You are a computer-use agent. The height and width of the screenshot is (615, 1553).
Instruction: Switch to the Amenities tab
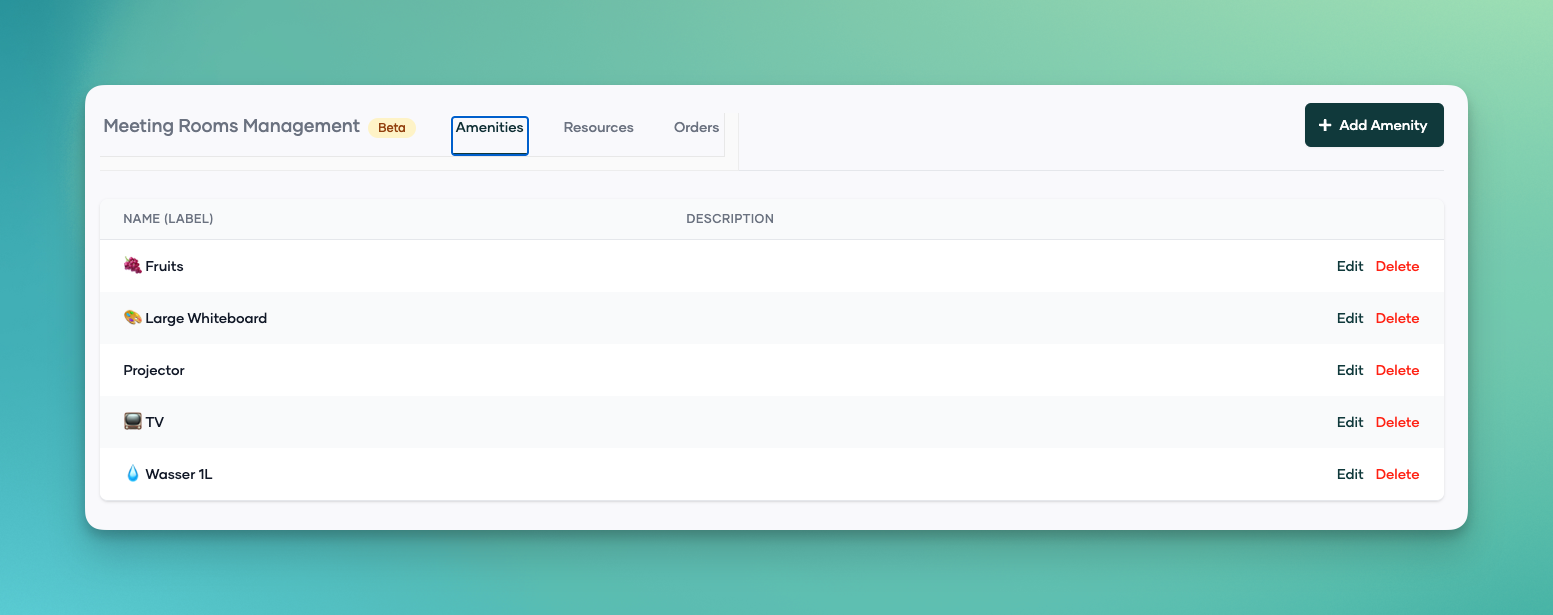490,136
